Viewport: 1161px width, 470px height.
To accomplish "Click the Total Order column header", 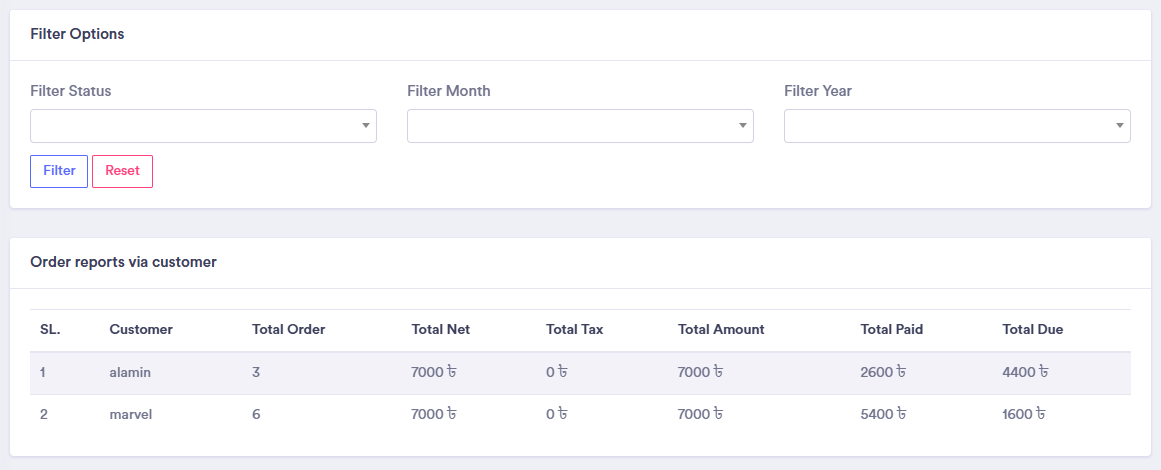I will (288, 330).
